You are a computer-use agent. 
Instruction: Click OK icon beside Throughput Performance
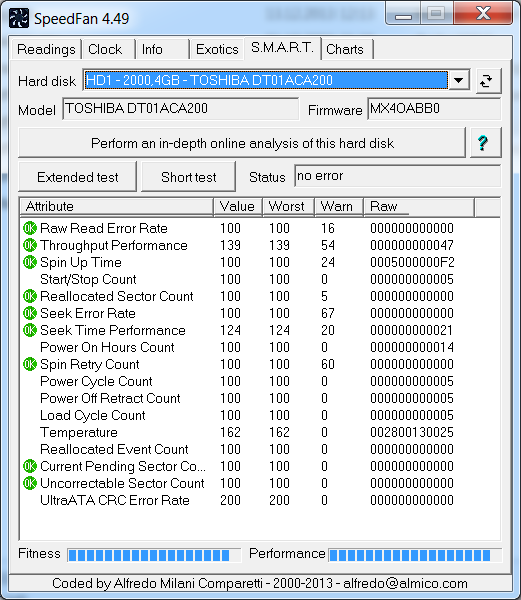coord(29,245)
